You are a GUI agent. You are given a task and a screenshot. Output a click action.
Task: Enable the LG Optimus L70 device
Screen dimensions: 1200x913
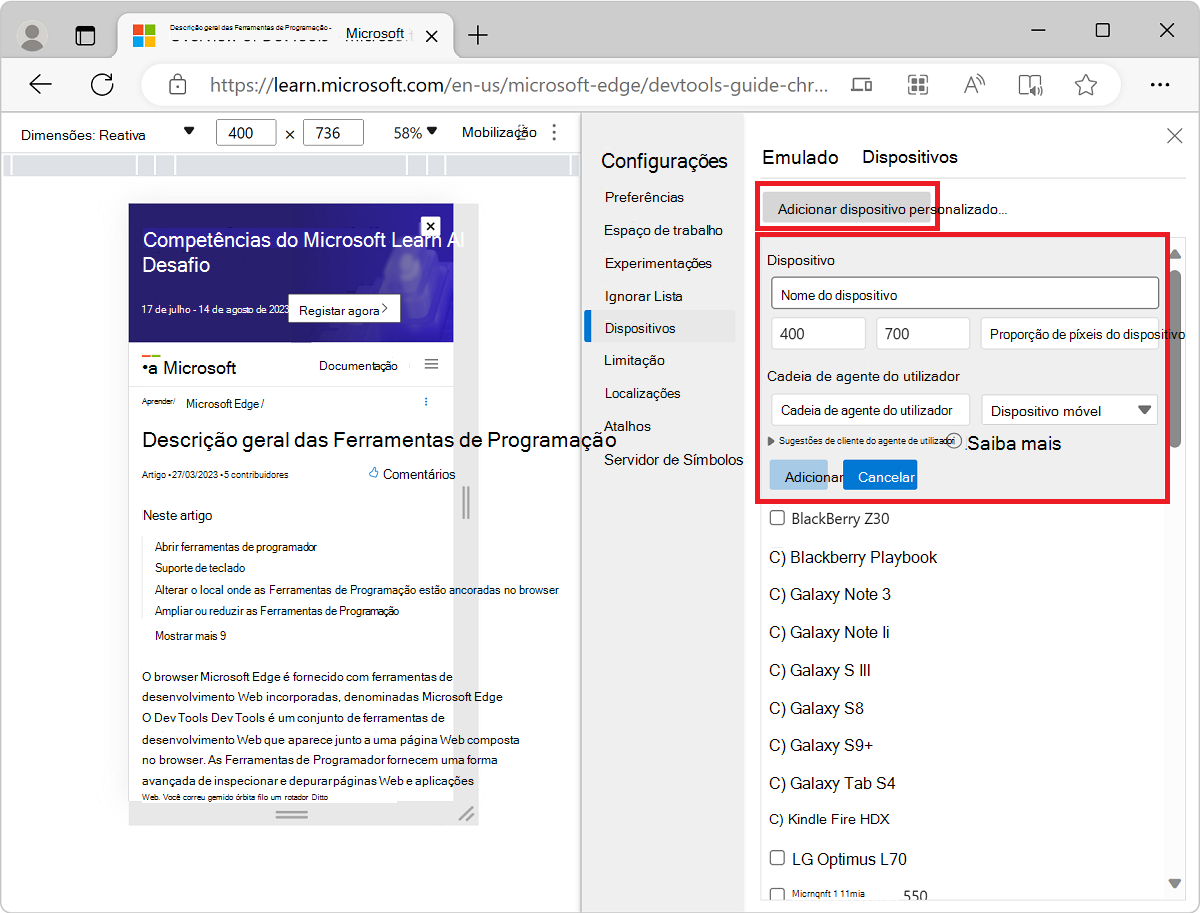click(777, 858)
